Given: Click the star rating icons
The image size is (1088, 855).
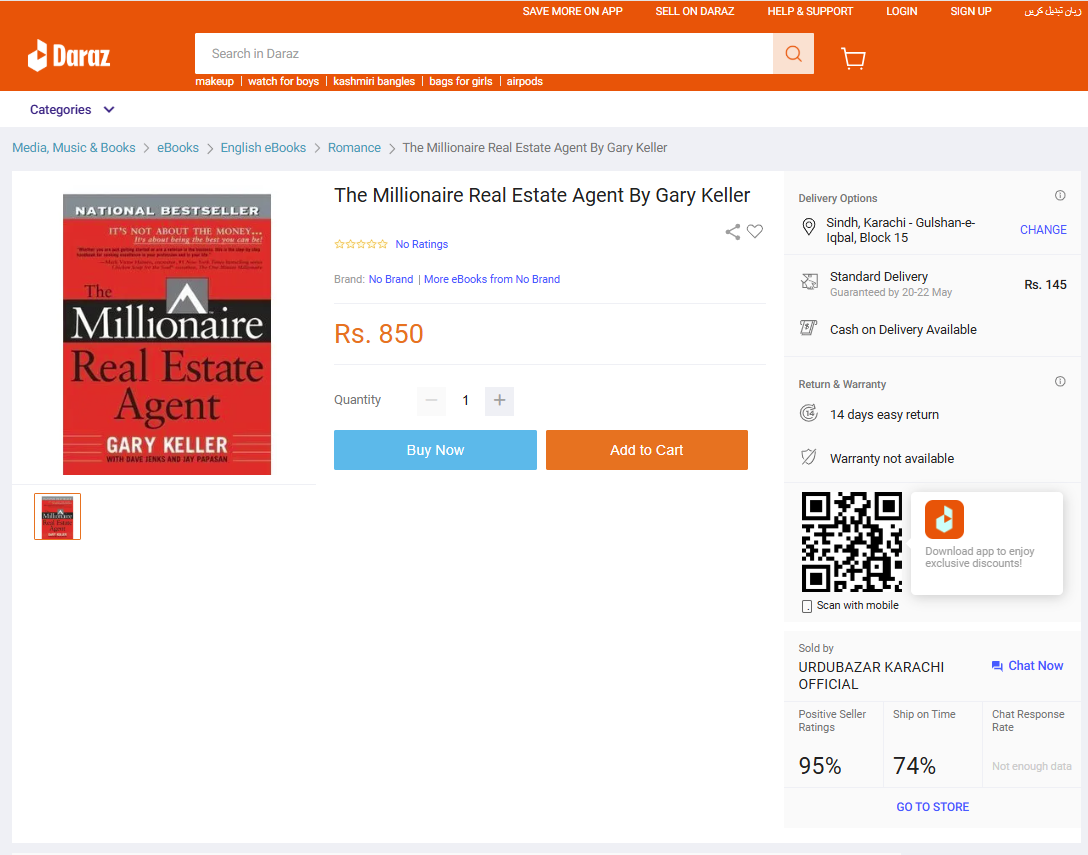Looking at the screenshot, I should (361, 244).
